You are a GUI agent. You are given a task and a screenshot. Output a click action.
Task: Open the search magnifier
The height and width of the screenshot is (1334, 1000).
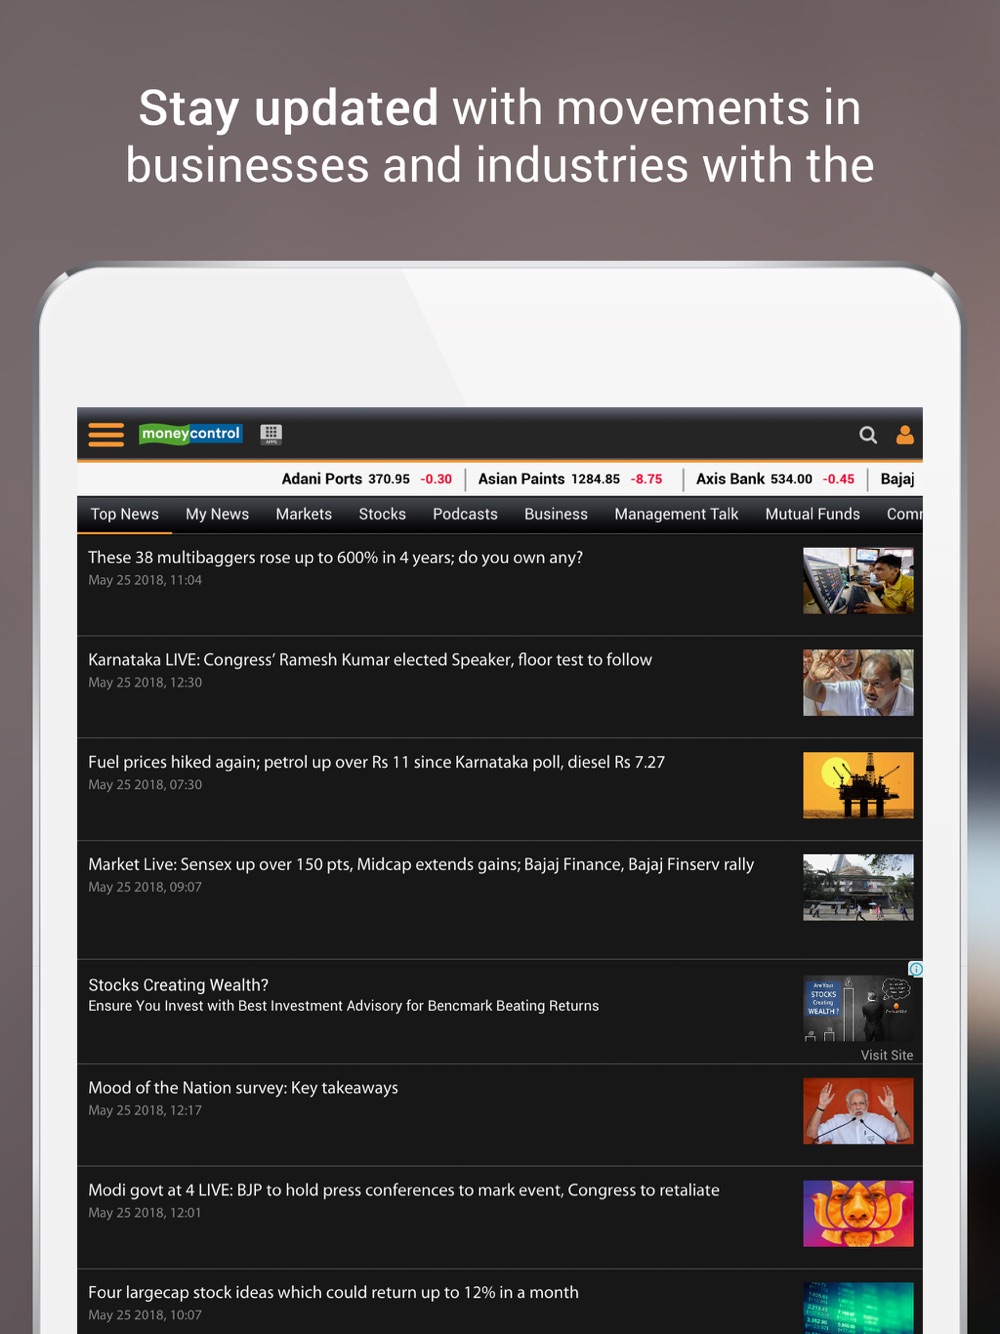pyautogui.click(x=868, y=435)
